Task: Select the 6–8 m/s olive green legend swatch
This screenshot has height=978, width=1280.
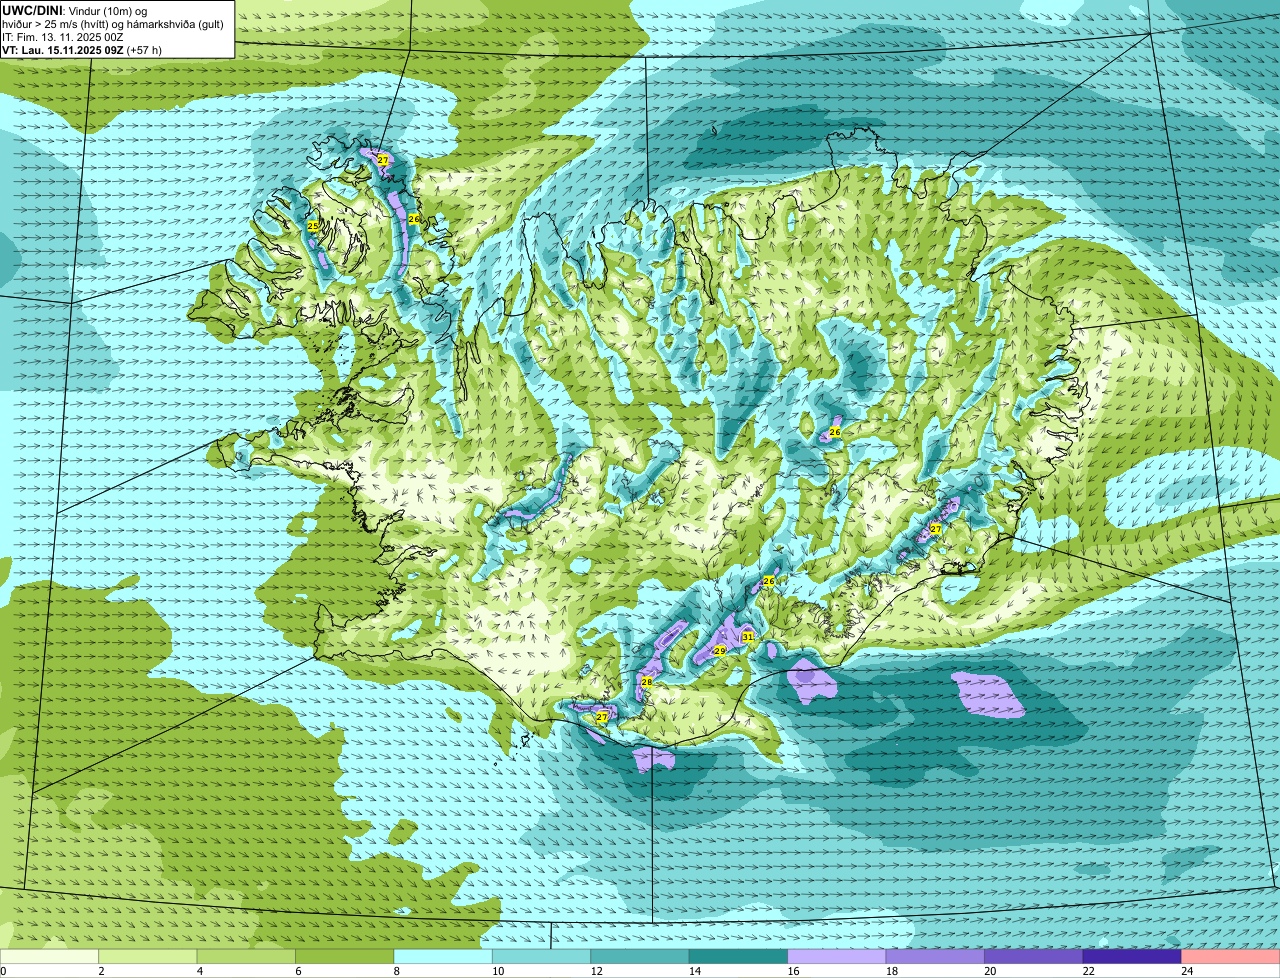Action: (x=345, y=957)
